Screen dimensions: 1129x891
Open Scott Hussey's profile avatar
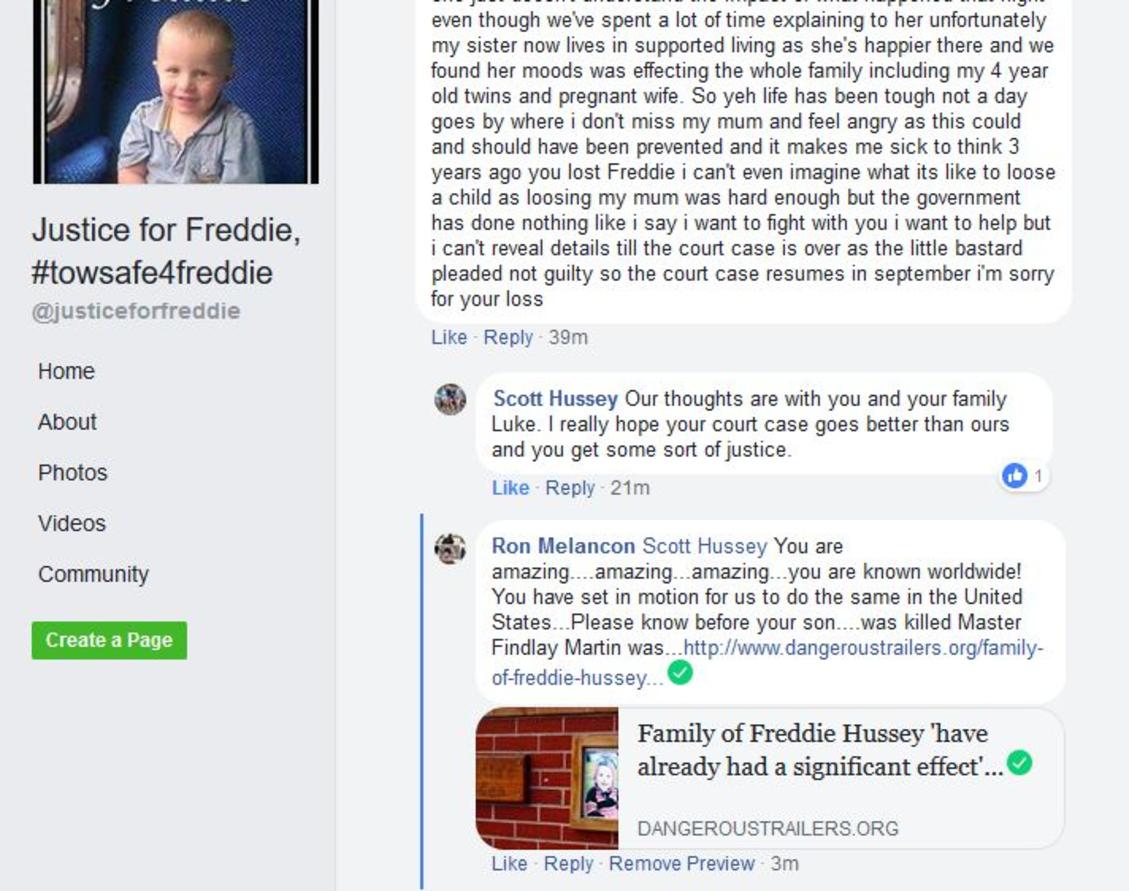coord(450,399)
